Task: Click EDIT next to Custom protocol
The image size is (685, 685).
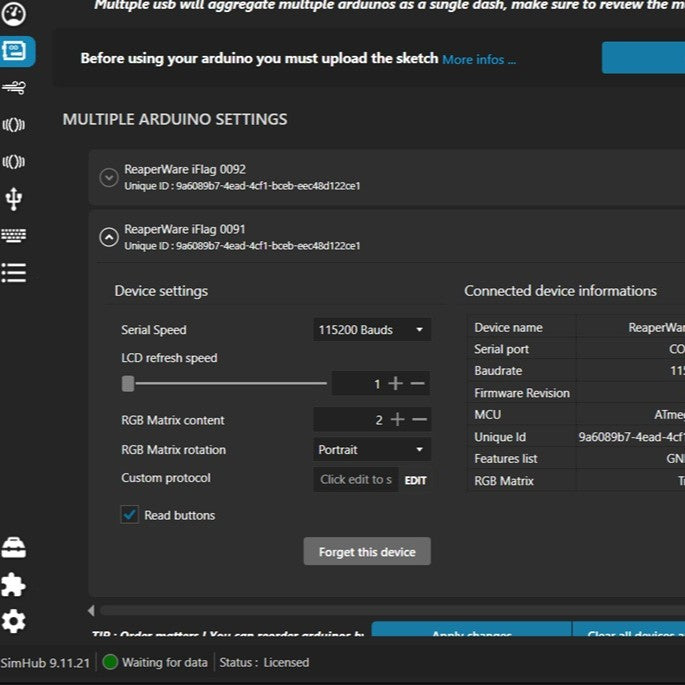Action: [x=415, y=481]
